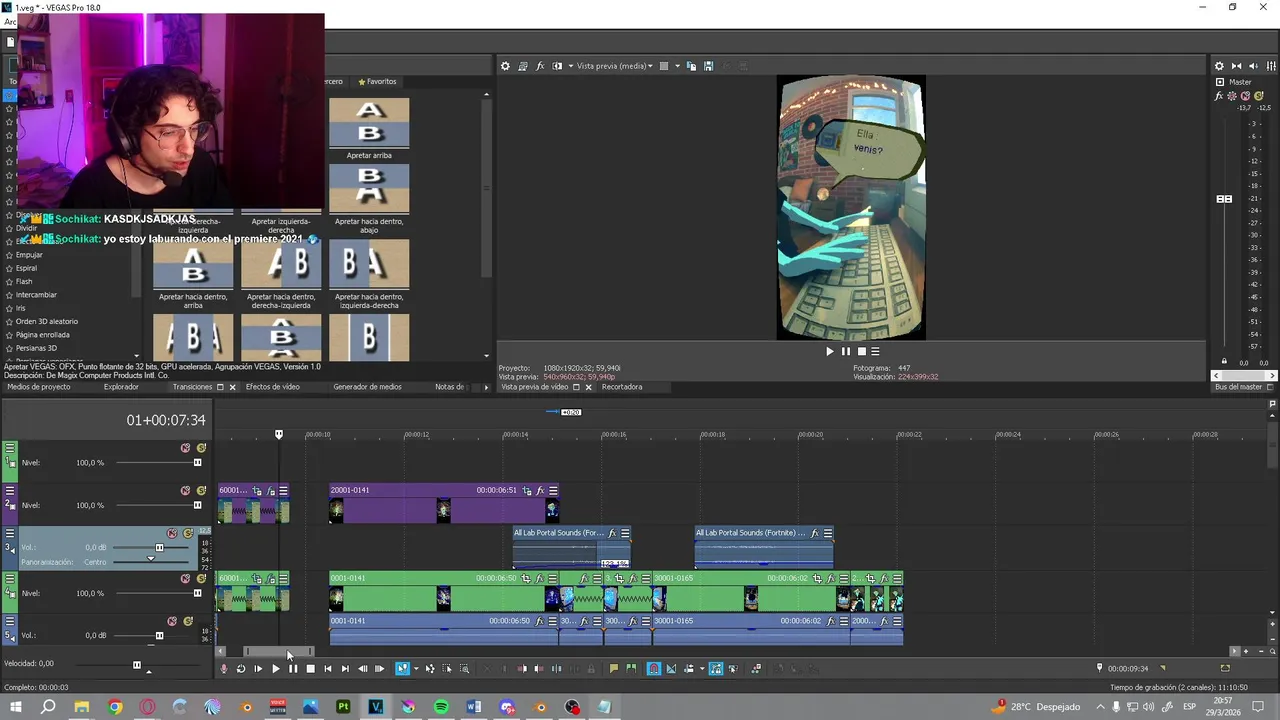
Task: Pause timeline playback
Action: [293, 669]
